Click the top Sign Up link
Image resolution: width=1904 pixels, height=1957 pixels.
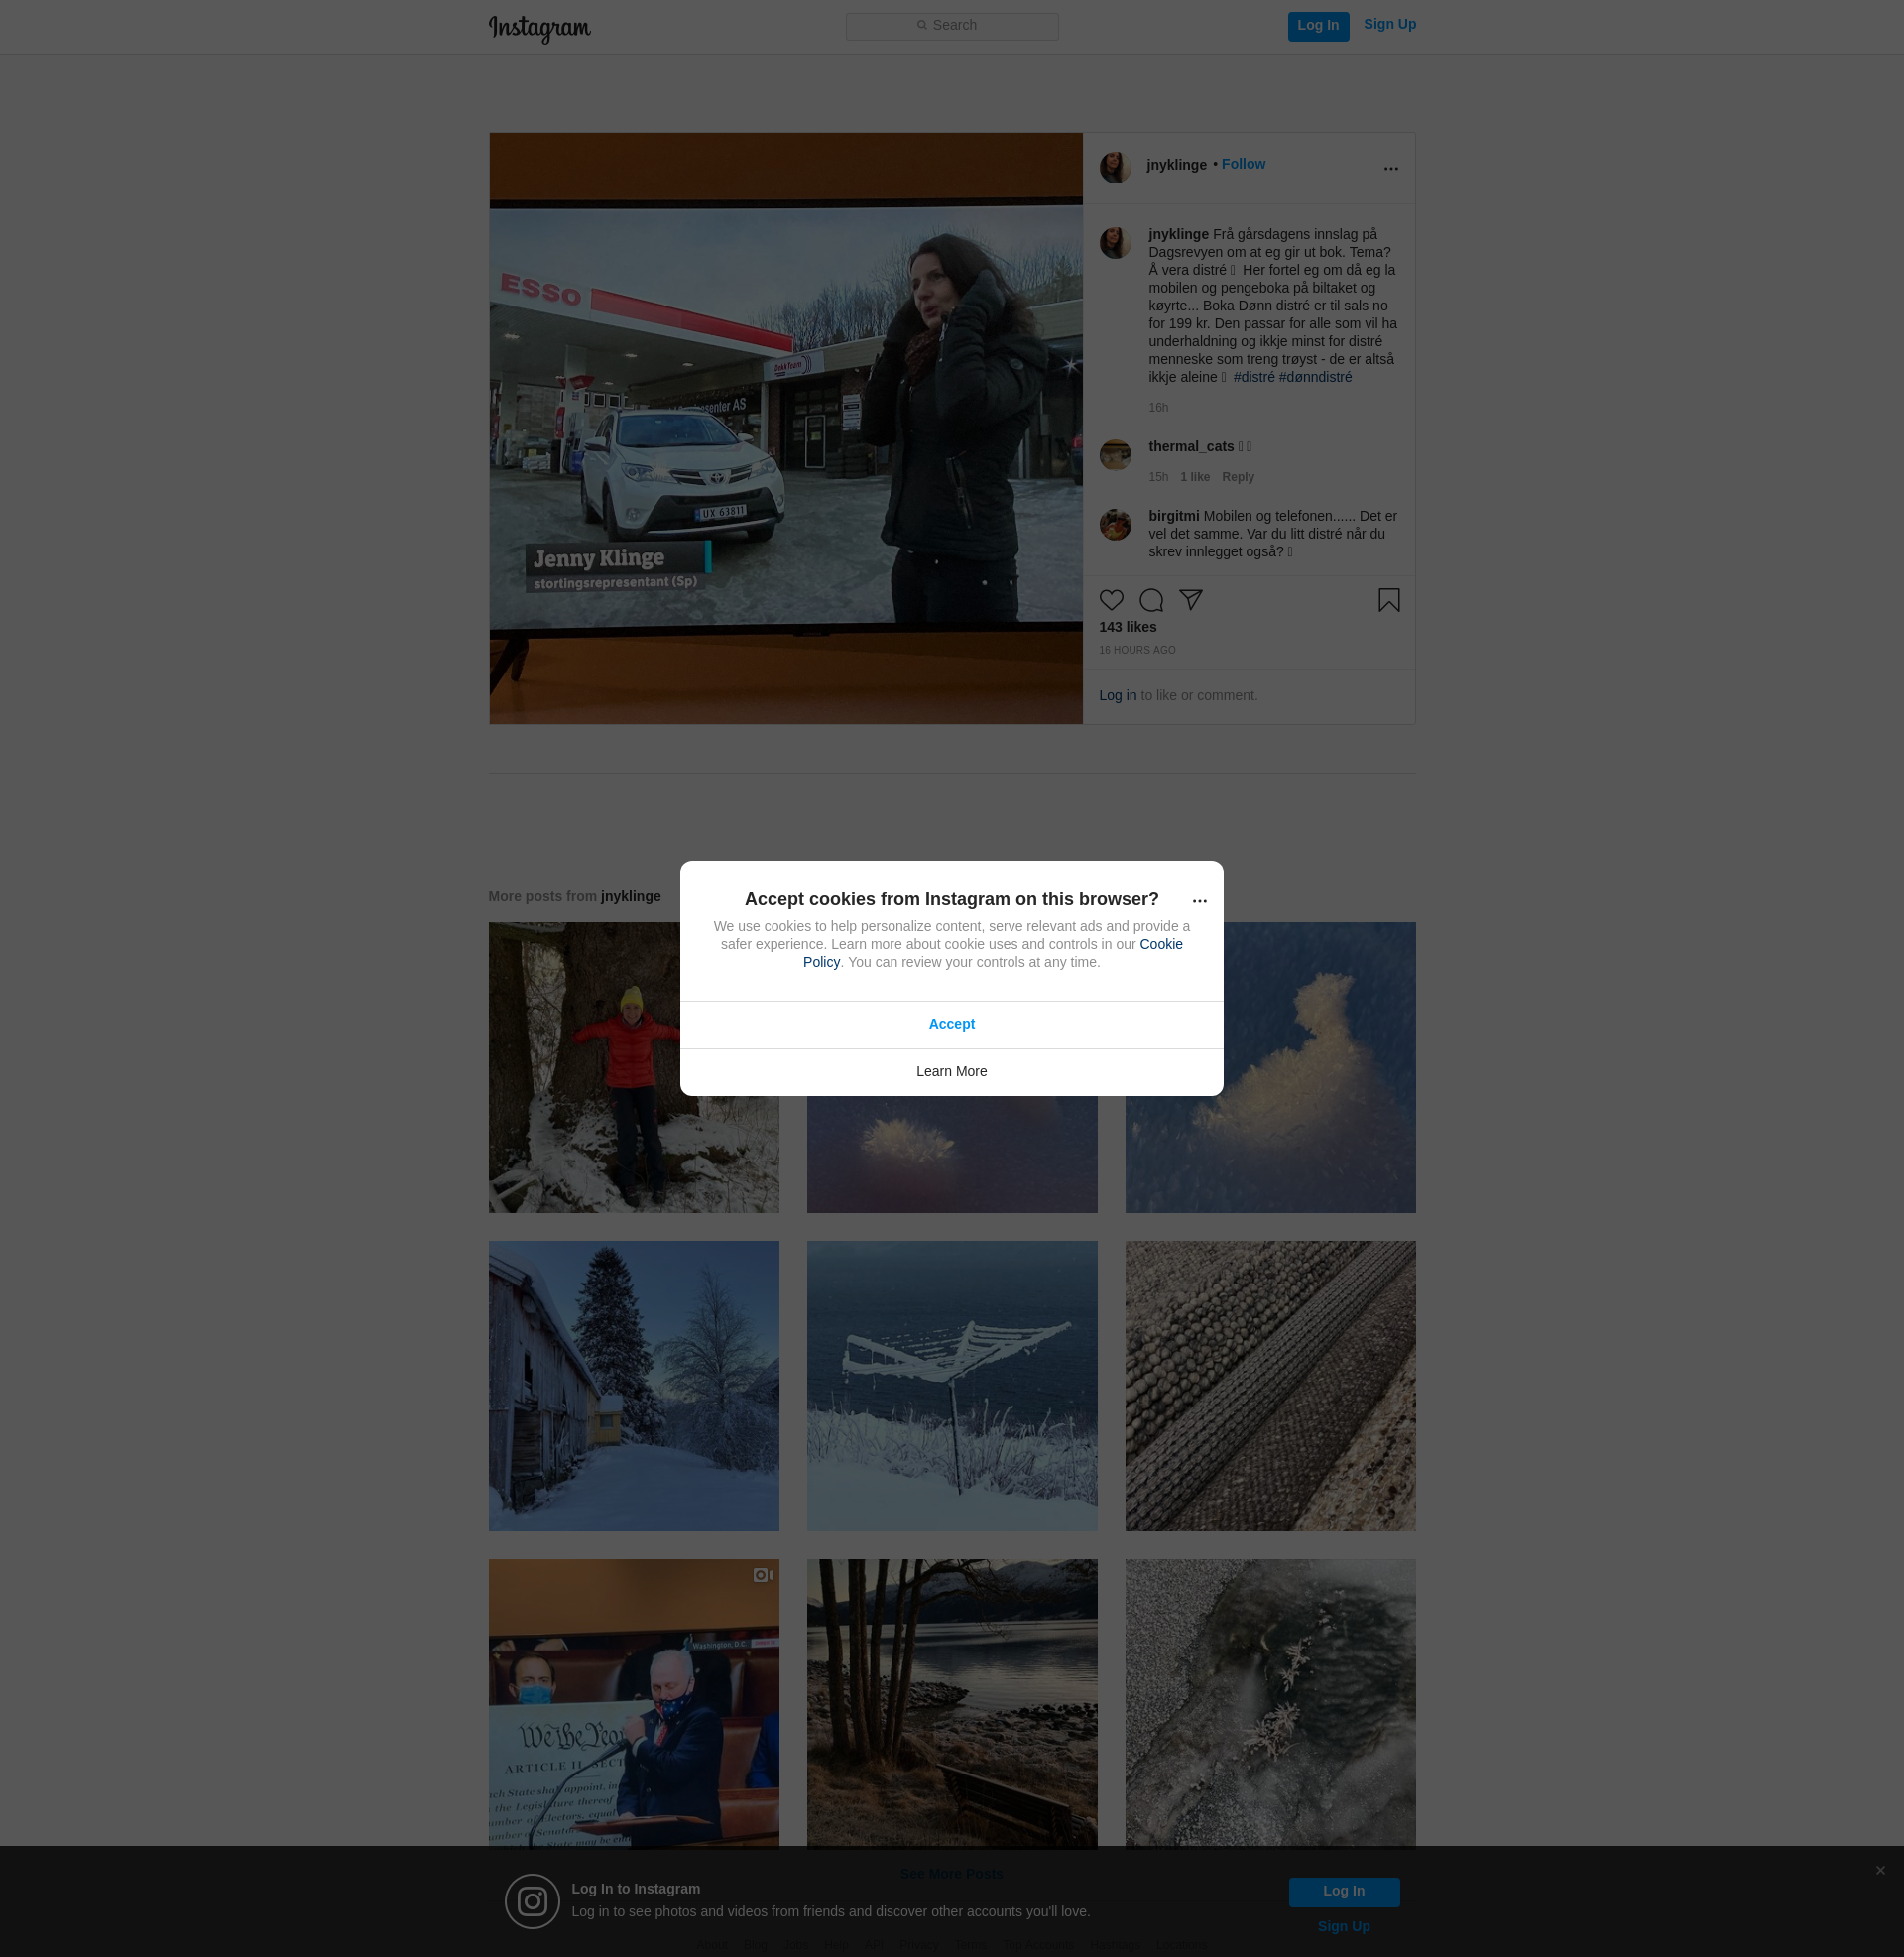click(x=1389, y=24)
